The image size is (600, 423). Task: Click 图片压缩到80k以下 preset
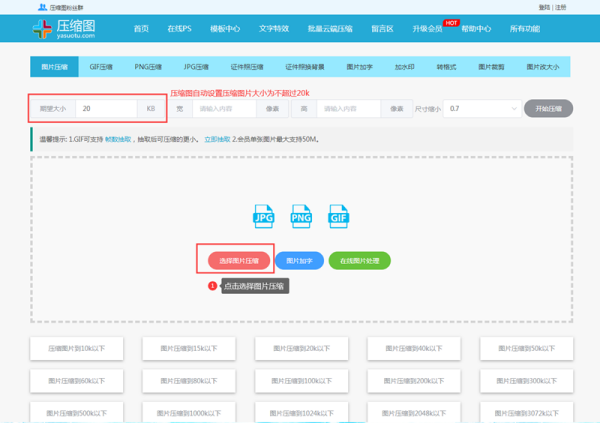tap(189, 381)
